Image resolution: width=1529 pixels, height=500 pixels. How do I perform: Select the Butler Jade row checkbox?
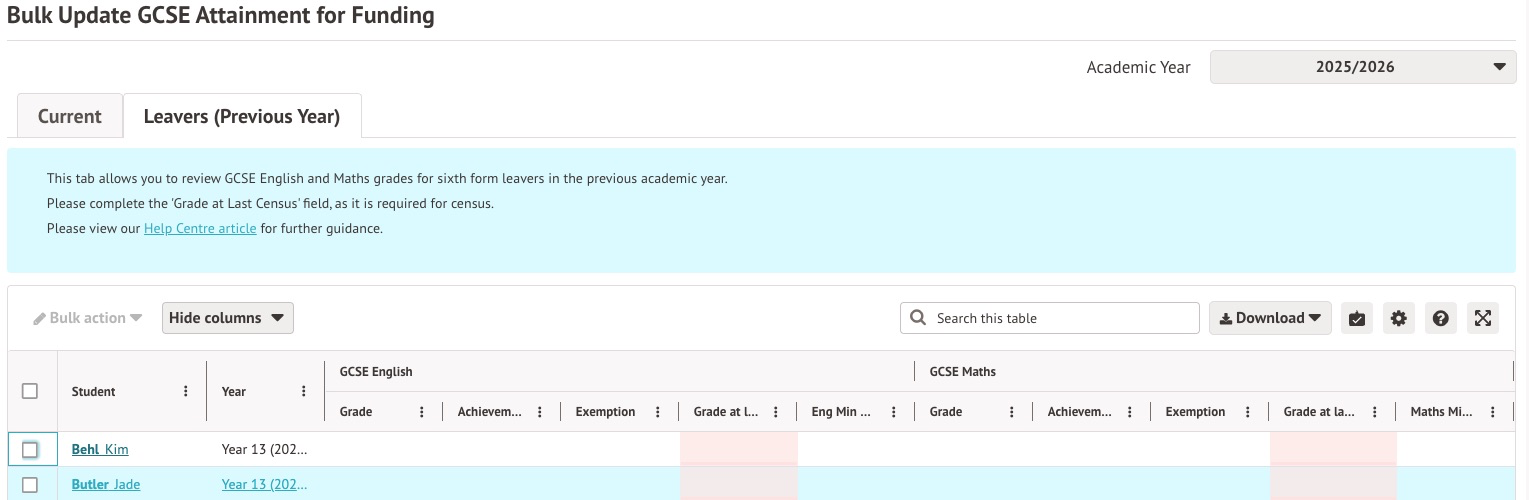point(30,485)
